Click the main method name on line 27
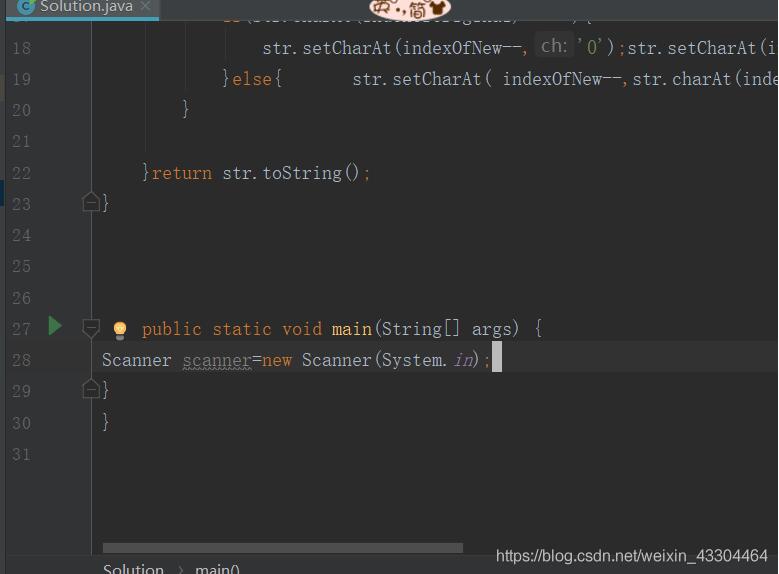 352,329
